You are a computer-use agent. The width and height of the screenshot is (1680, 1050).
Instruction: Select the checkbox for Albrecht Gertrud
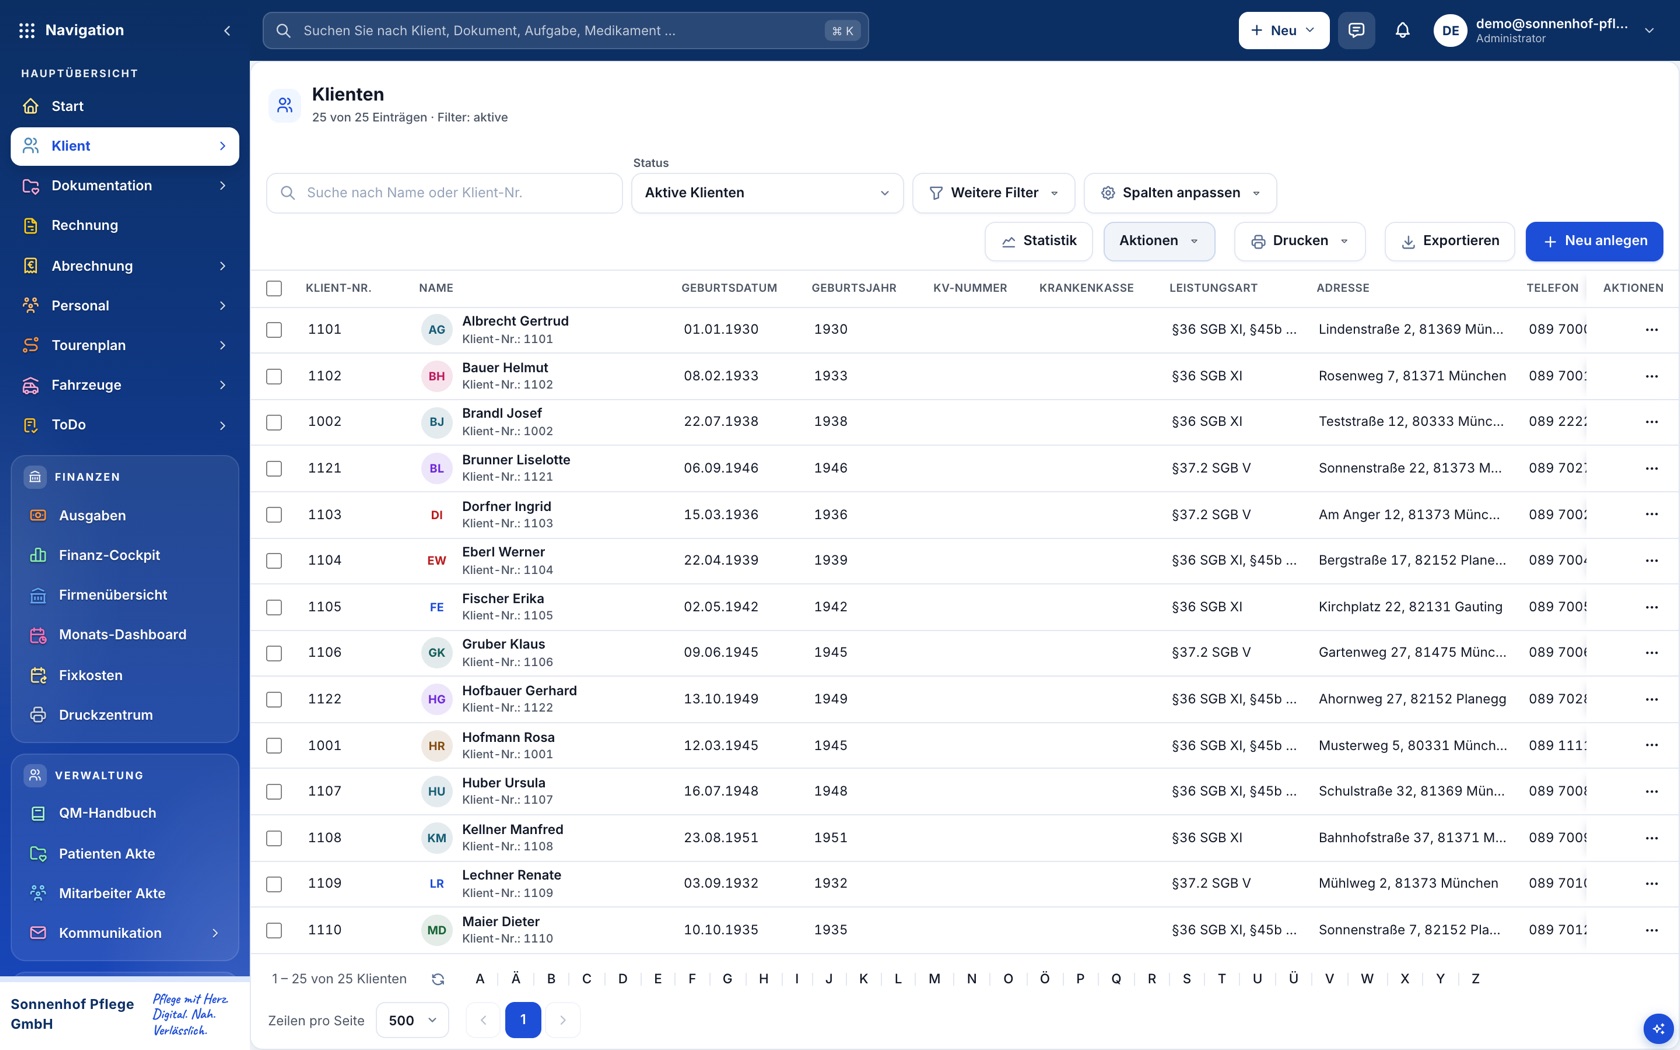[274, 330]
